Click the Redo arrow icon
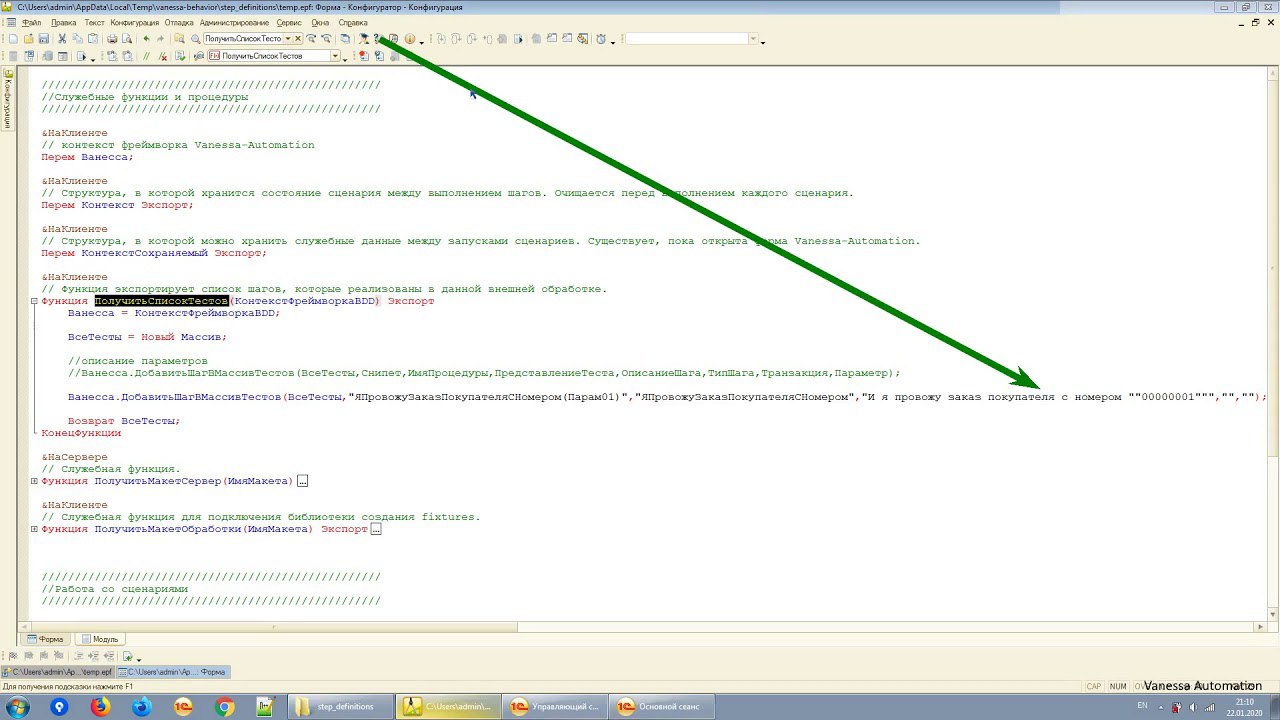1280x720 pixels. [x=160, y=39]
